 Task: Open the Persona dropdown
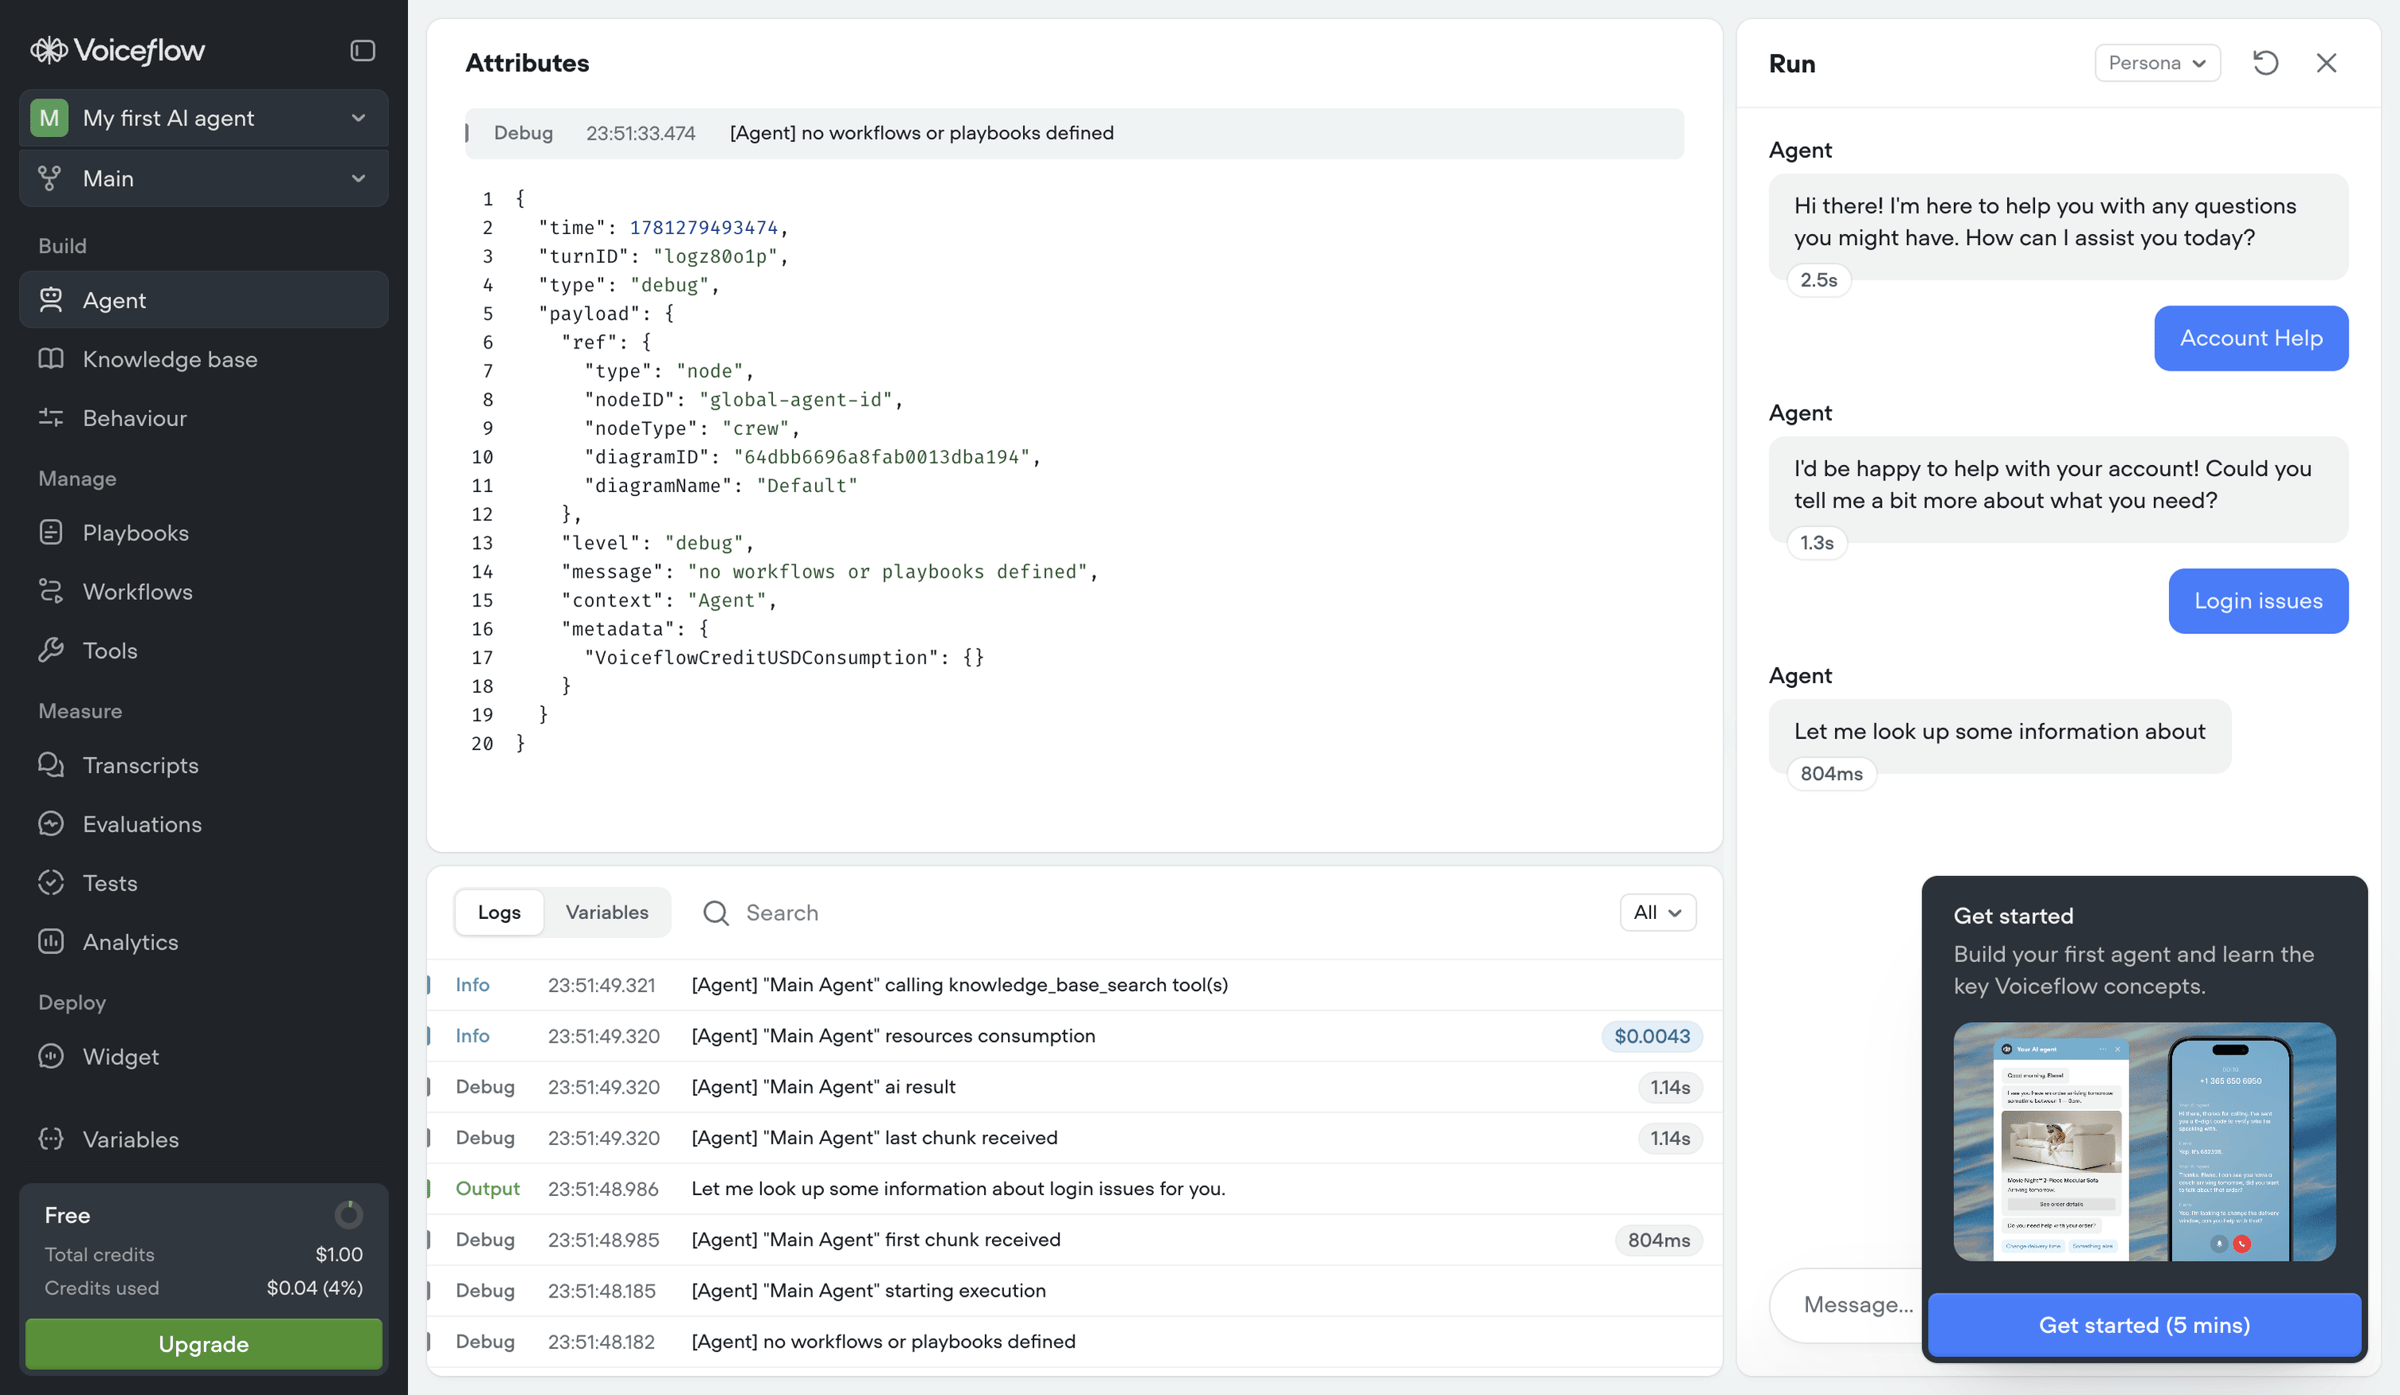click(2158, 63)
